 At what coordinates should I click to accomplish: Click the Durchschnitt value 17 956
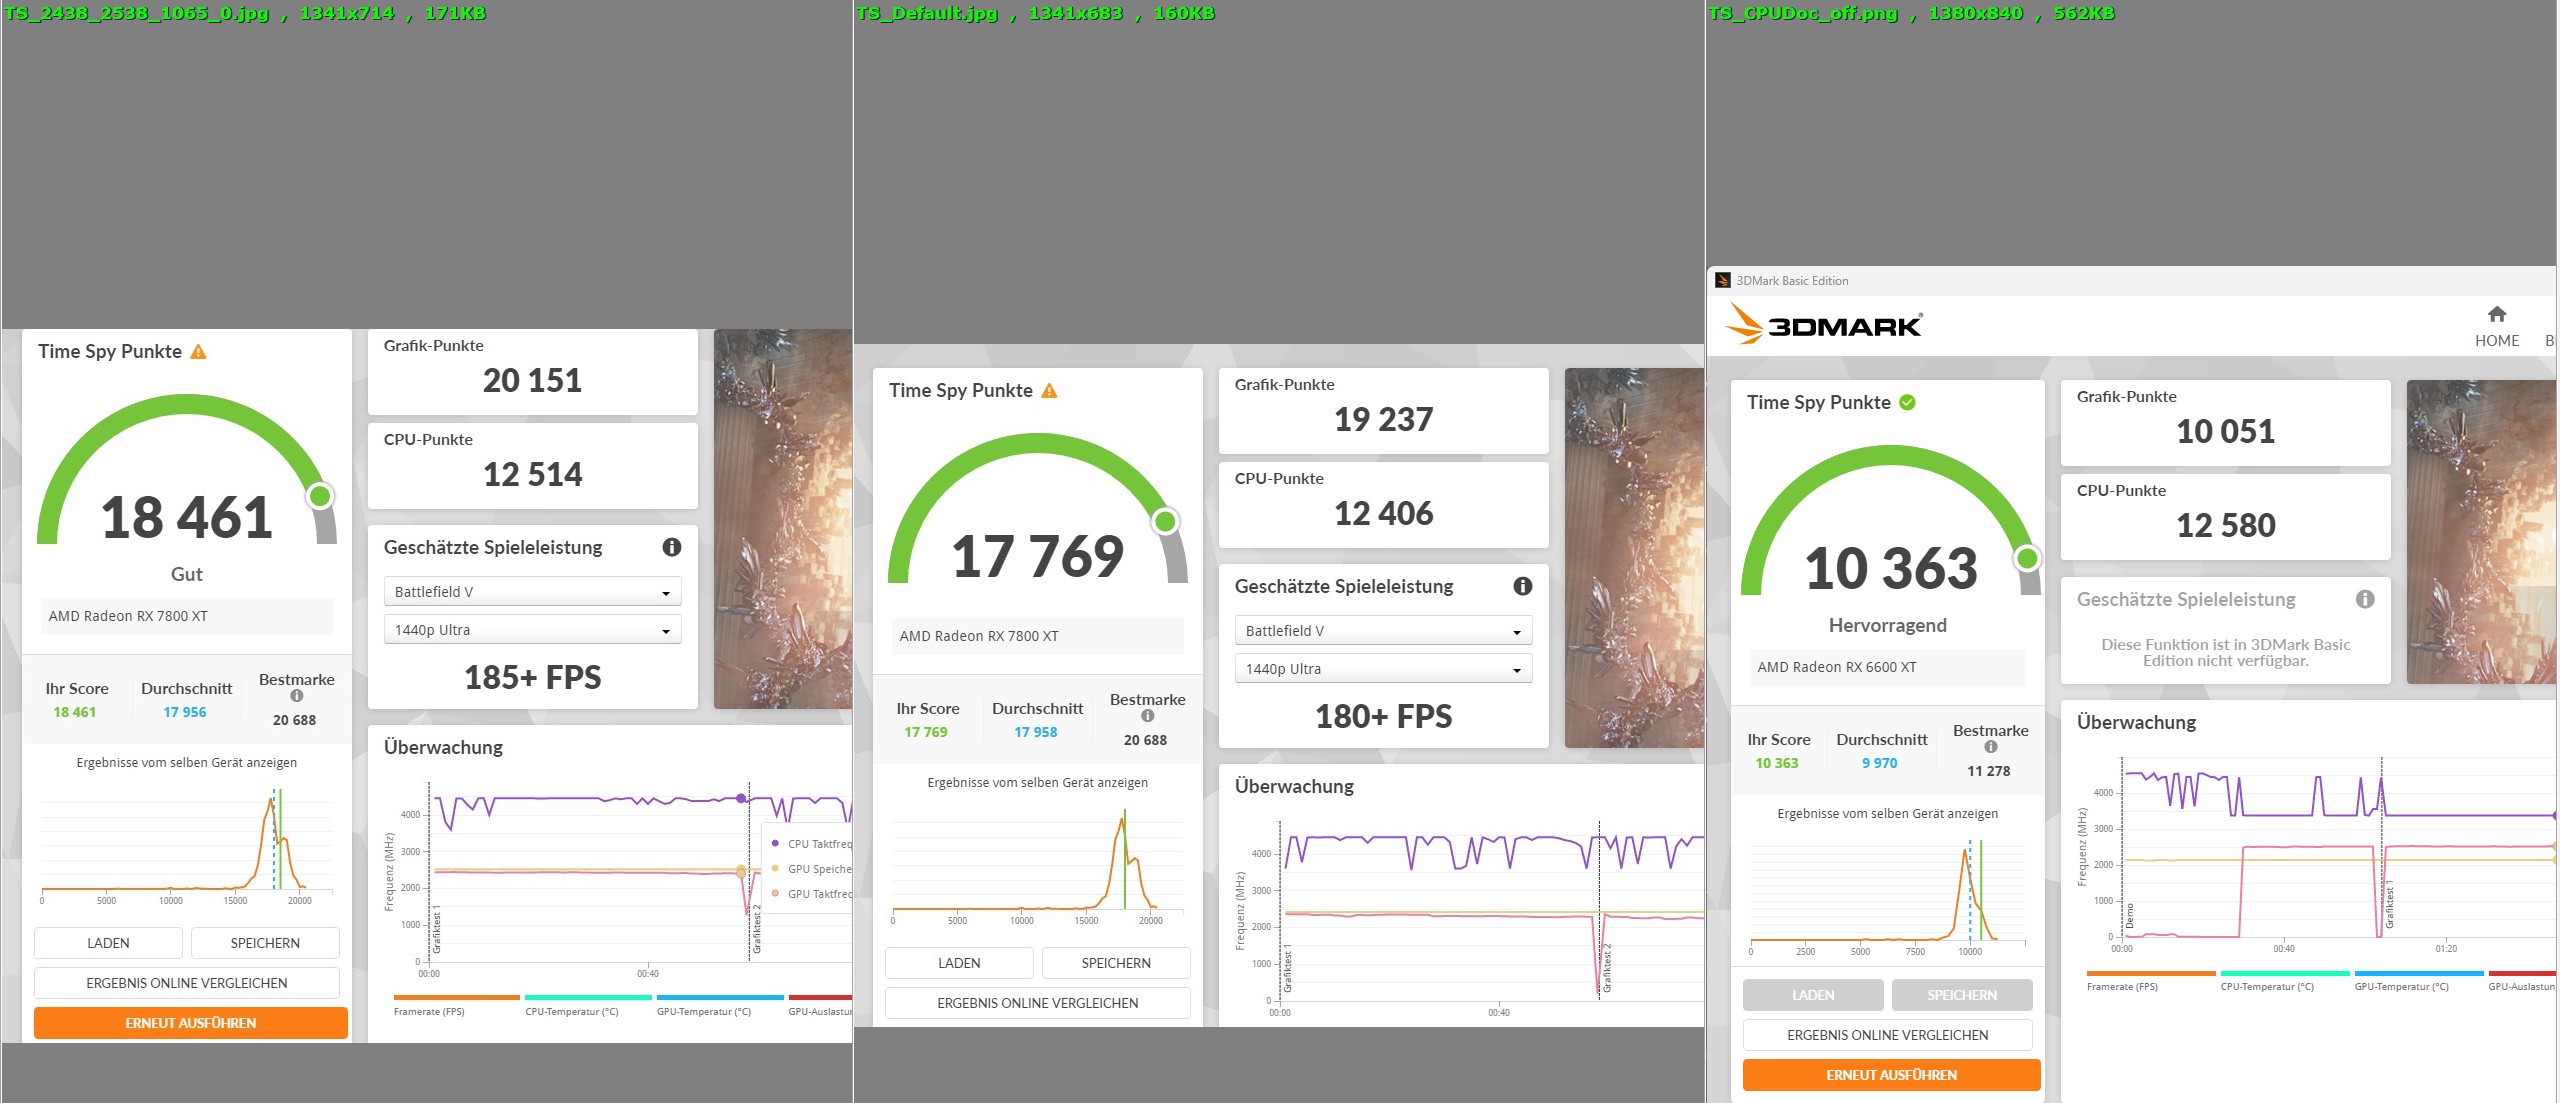tap(185, 712)
